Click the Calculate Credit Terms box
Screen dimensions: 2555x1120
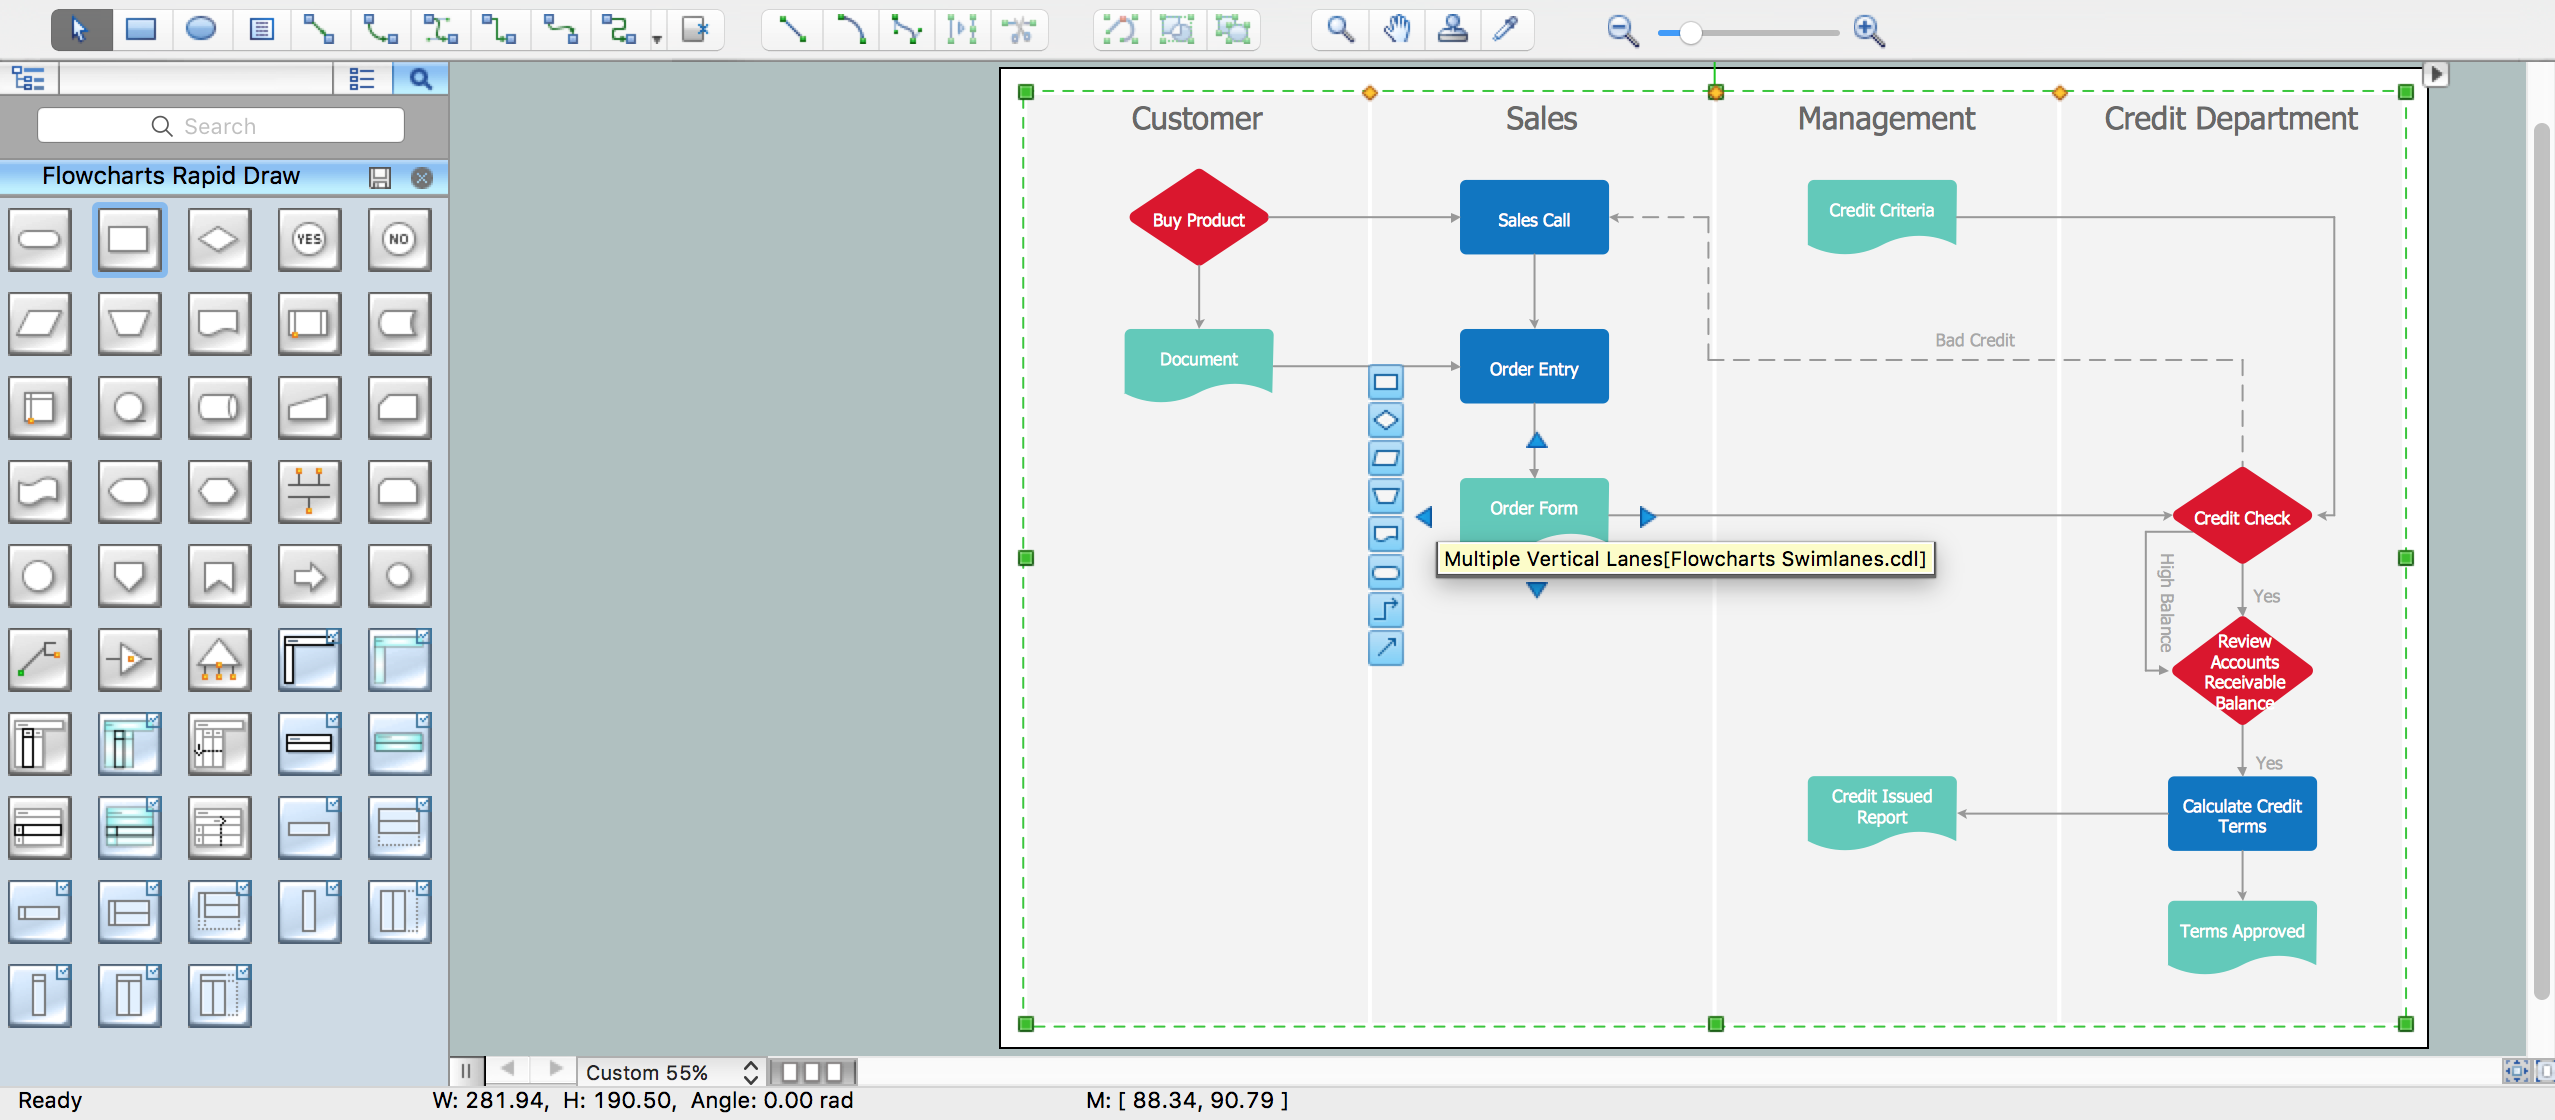[x=2241, y=814]
